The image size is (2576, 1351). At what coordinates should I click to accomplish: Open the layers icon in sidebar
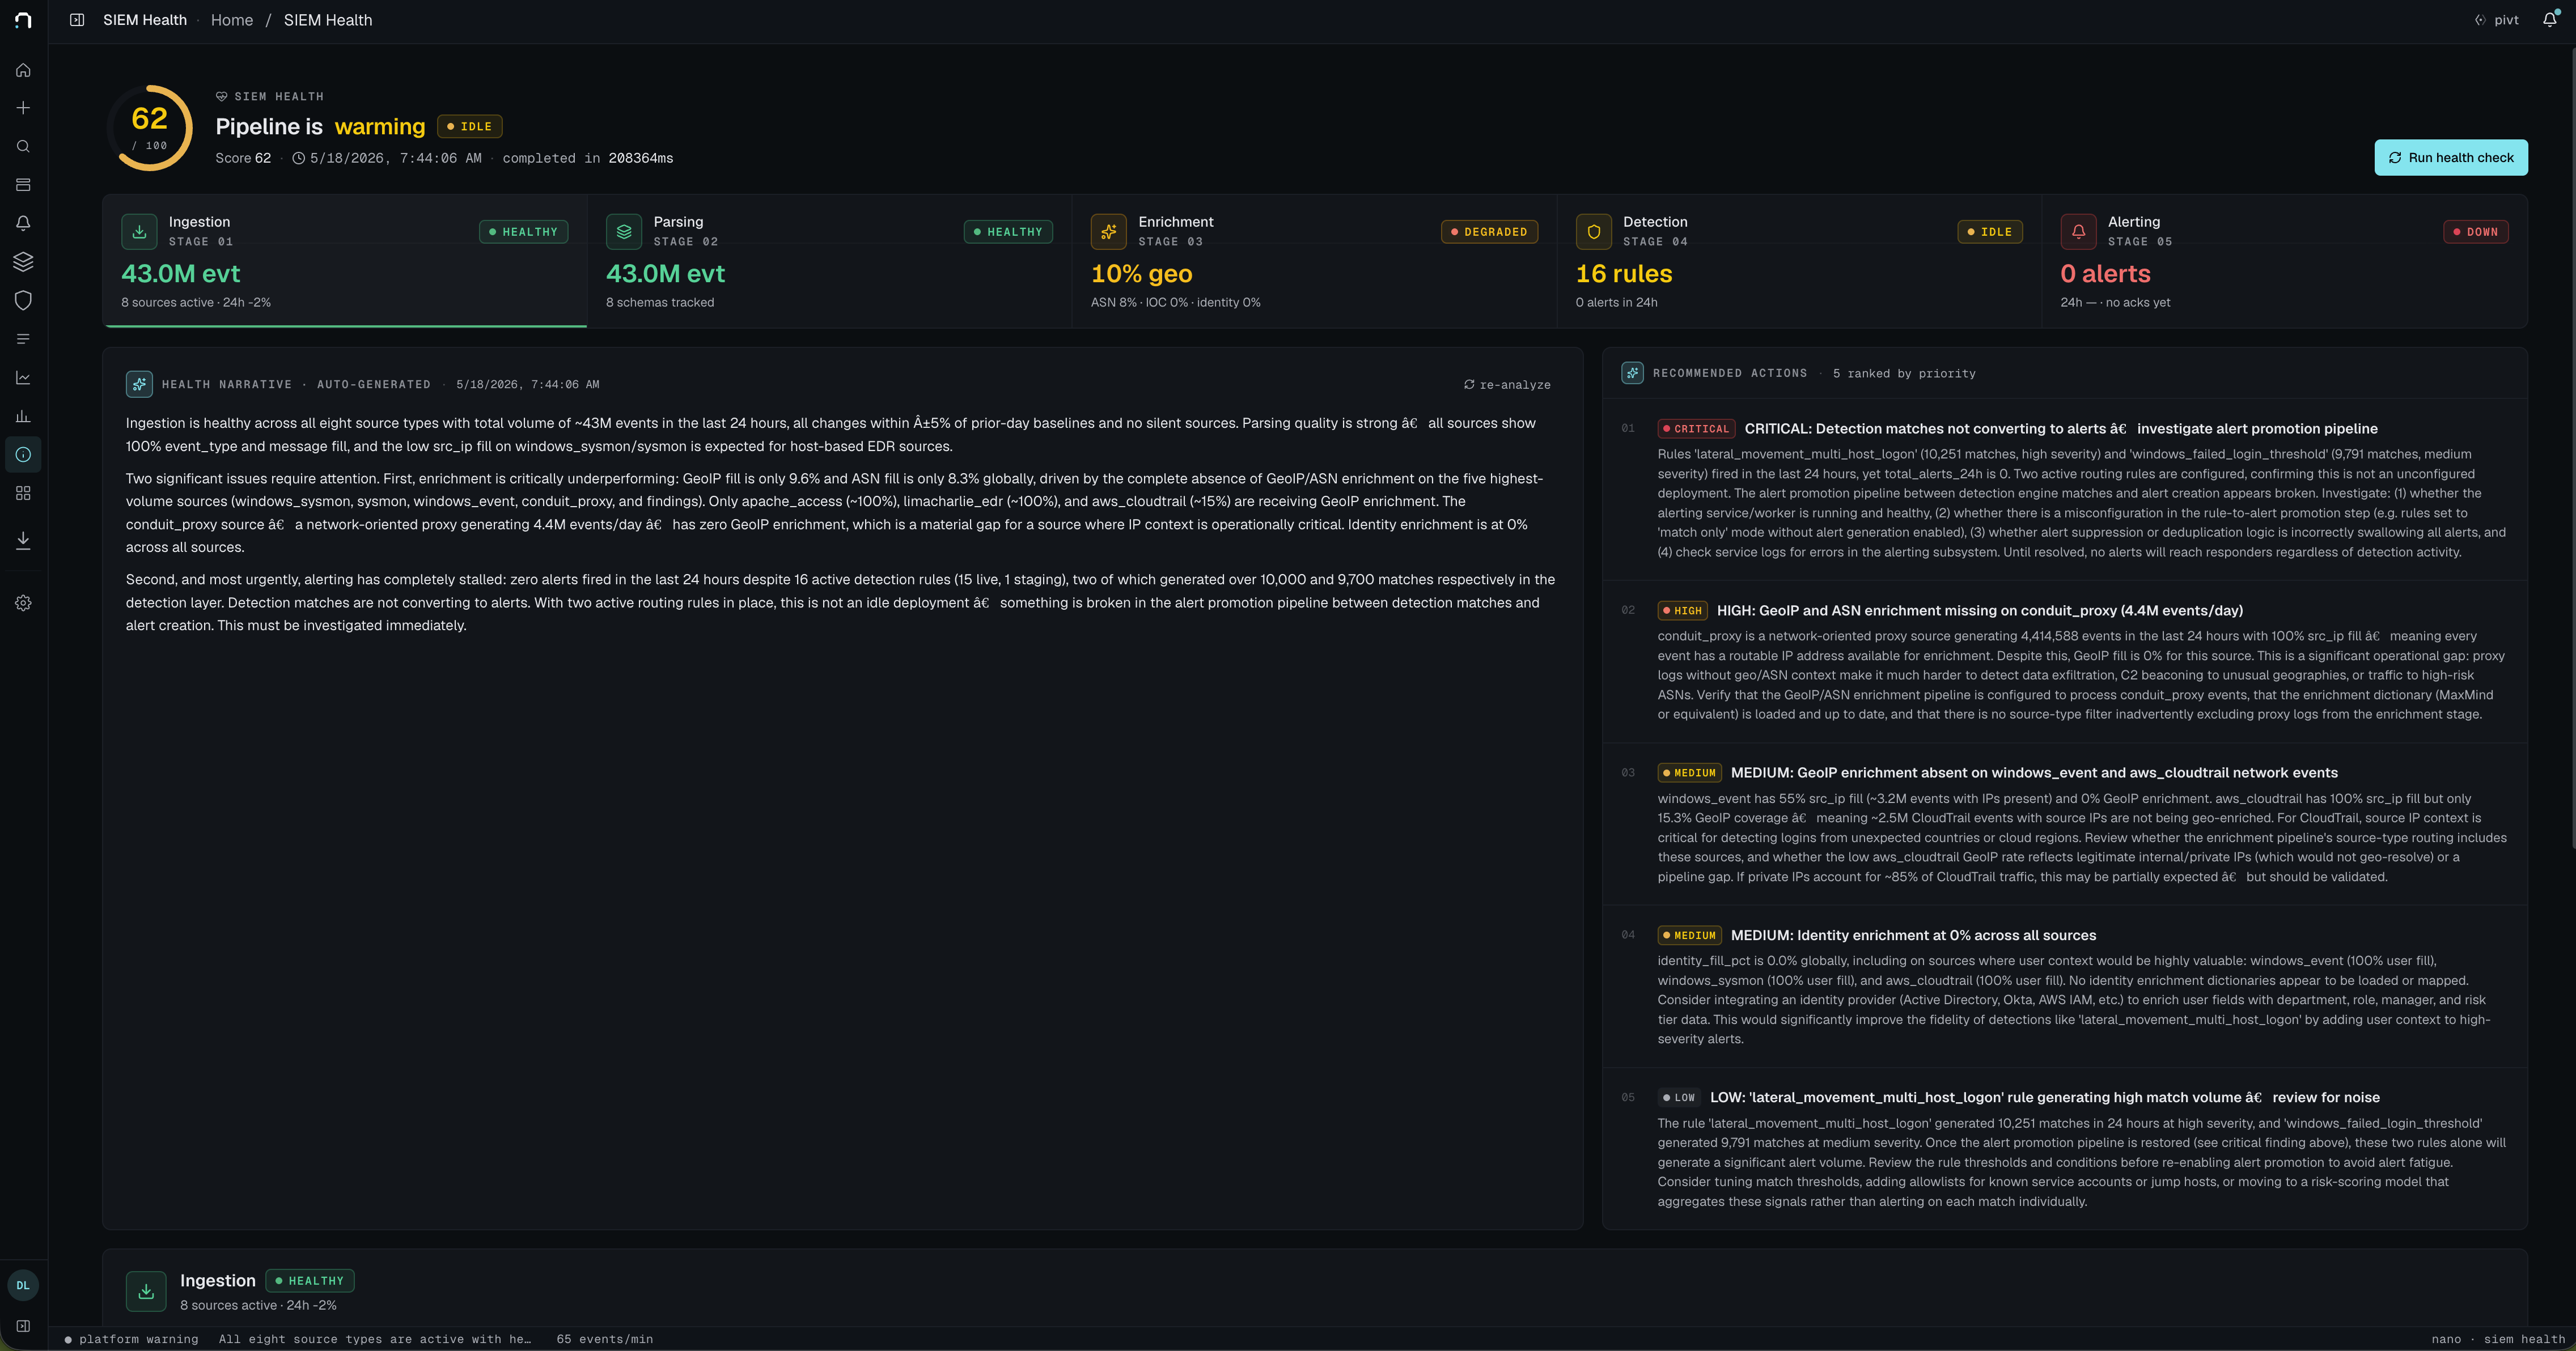point(23,262)
